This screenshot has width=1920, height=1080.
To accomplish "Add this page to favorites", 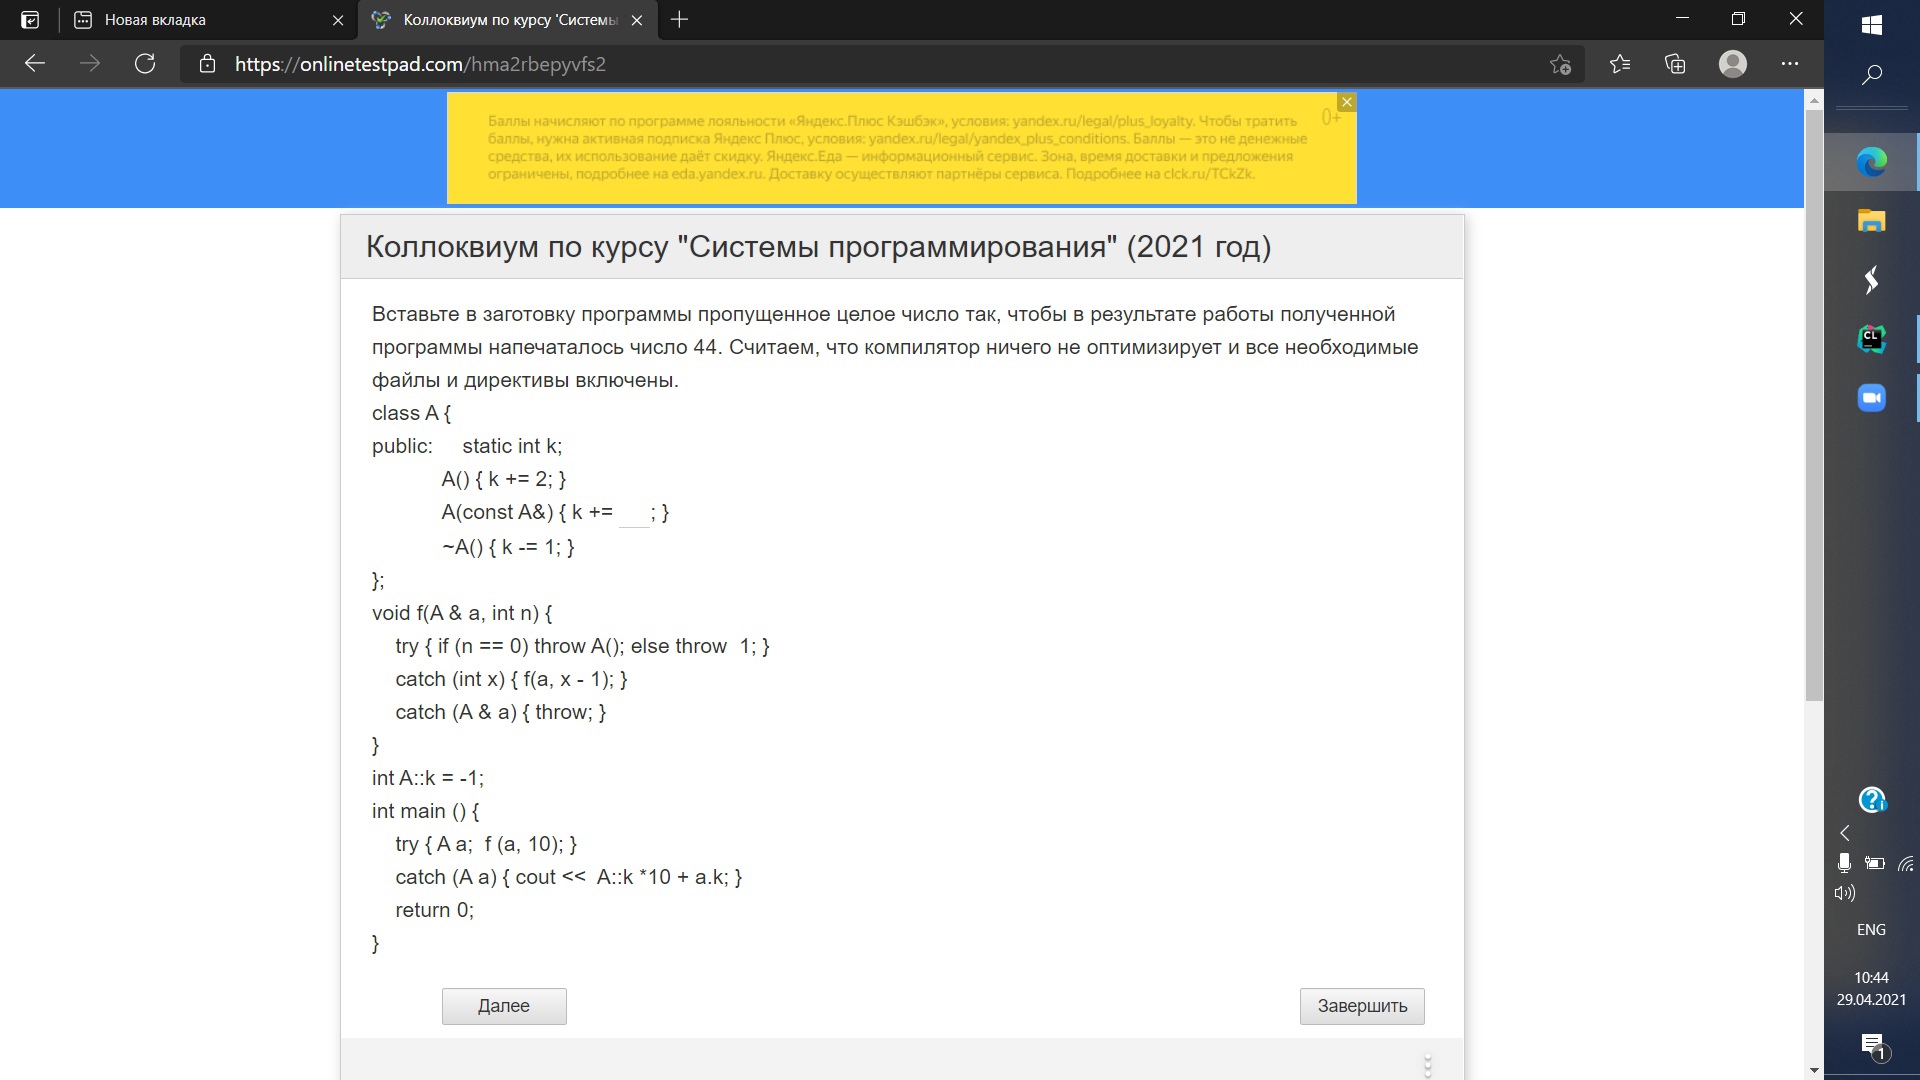I will coord(1560,65).
